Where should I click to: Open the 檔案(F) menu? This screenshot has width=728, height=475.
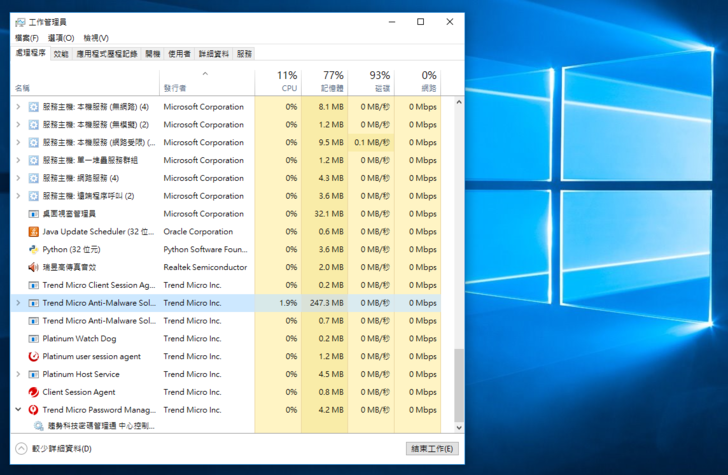(x=27, y=38)
